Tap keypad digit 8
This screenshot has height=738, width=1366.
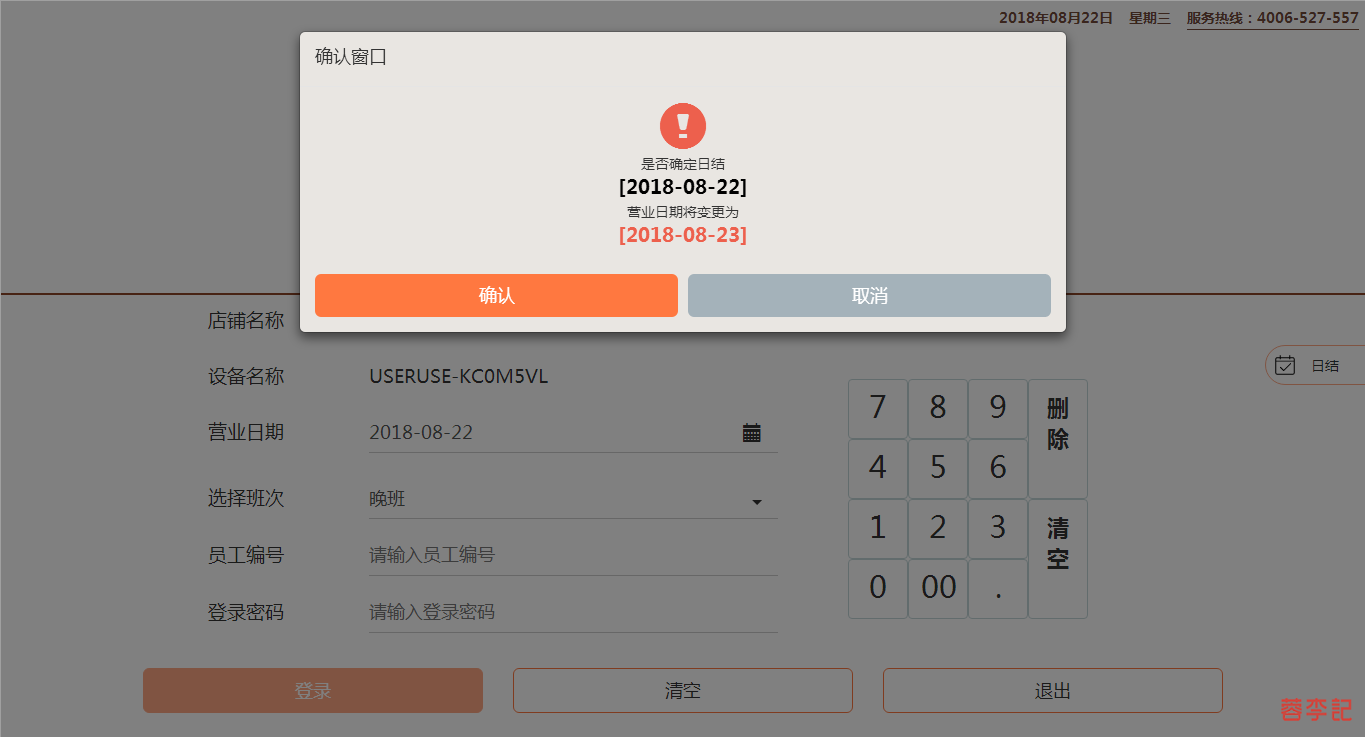[938, 408]
